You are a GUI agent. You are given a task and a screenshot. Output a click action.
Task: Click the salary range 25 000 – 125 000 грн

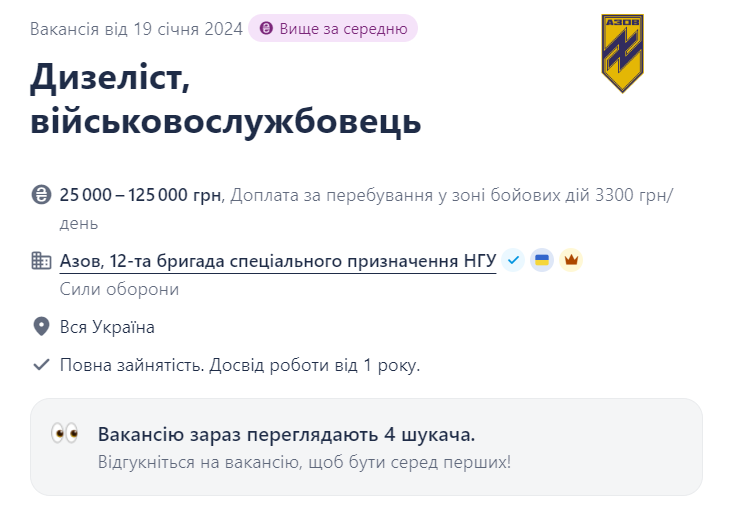(141, 194)
